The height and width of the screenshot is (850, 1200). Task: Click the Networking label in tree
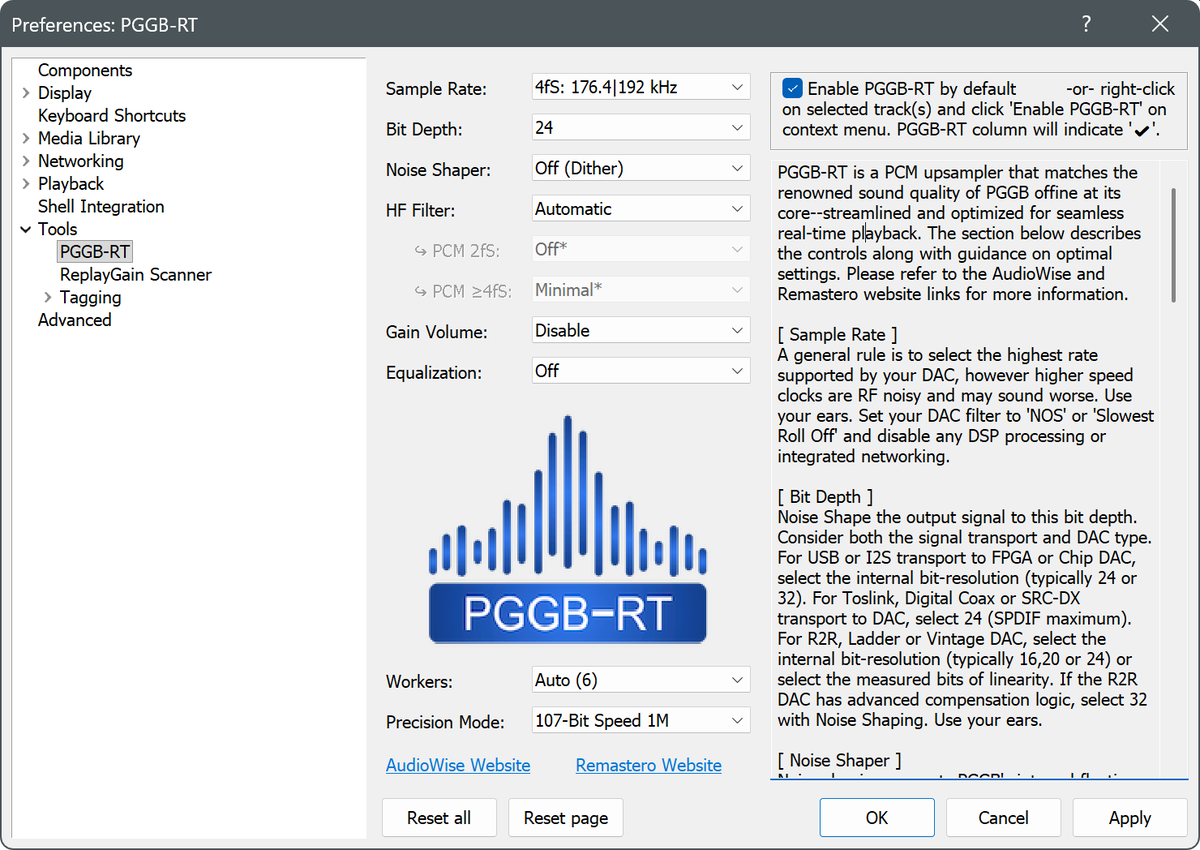(x=81, y=161)
